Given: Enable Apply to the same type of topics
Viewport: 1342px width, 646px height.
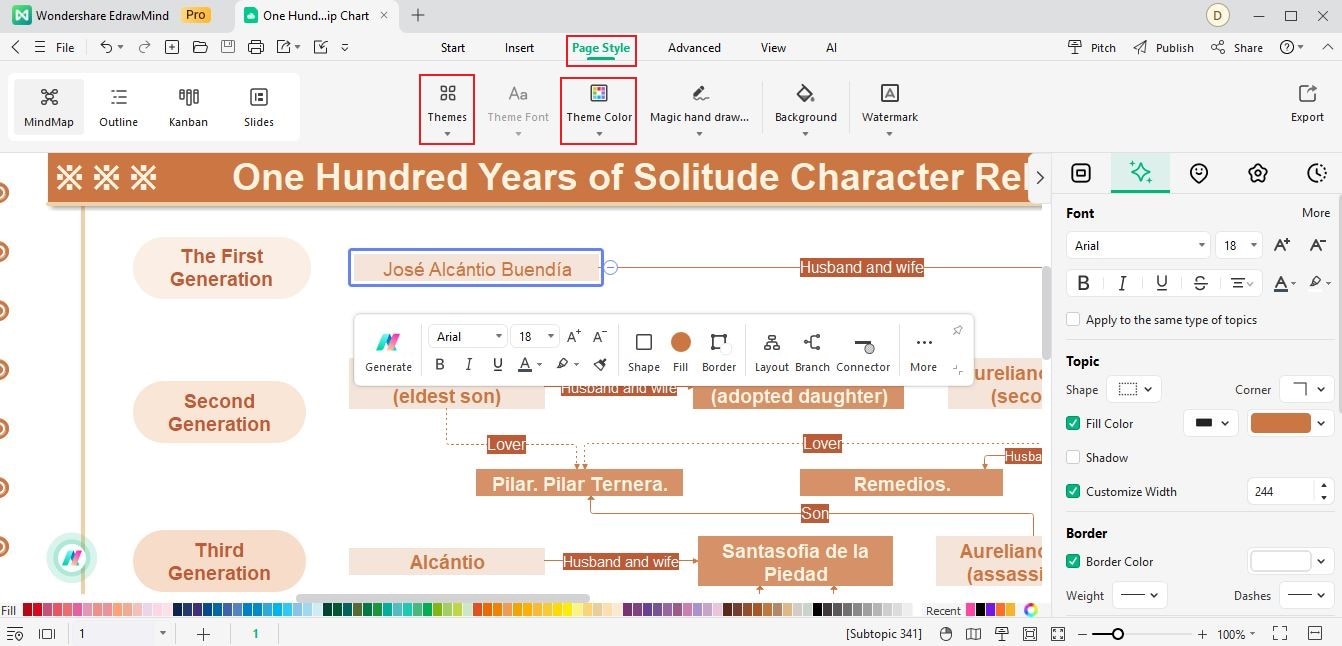Looking at the screenshot, I should click(x=1073, y=320).
